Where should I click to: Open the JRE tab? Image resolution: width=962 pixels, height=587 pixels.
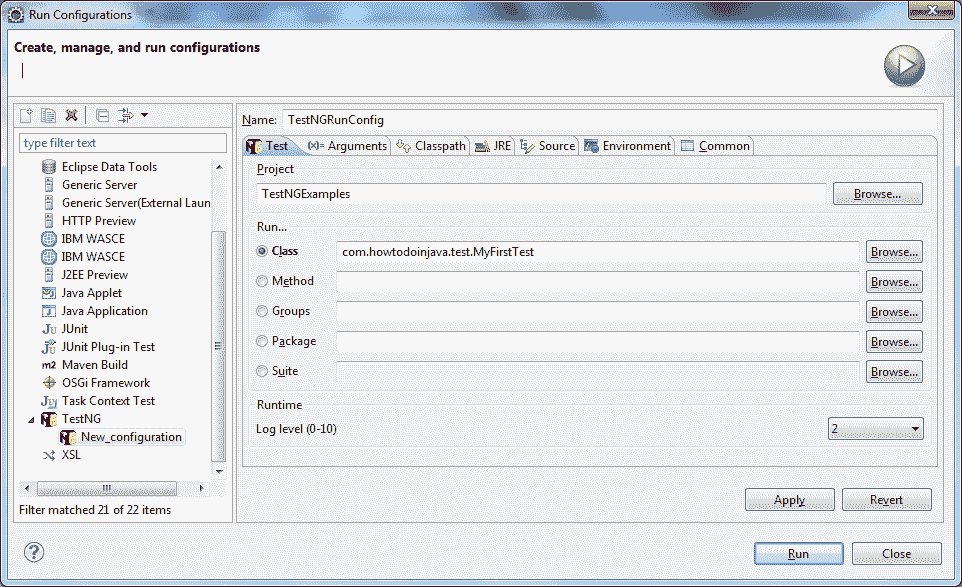pyautogui.click(x=493, y=146)
